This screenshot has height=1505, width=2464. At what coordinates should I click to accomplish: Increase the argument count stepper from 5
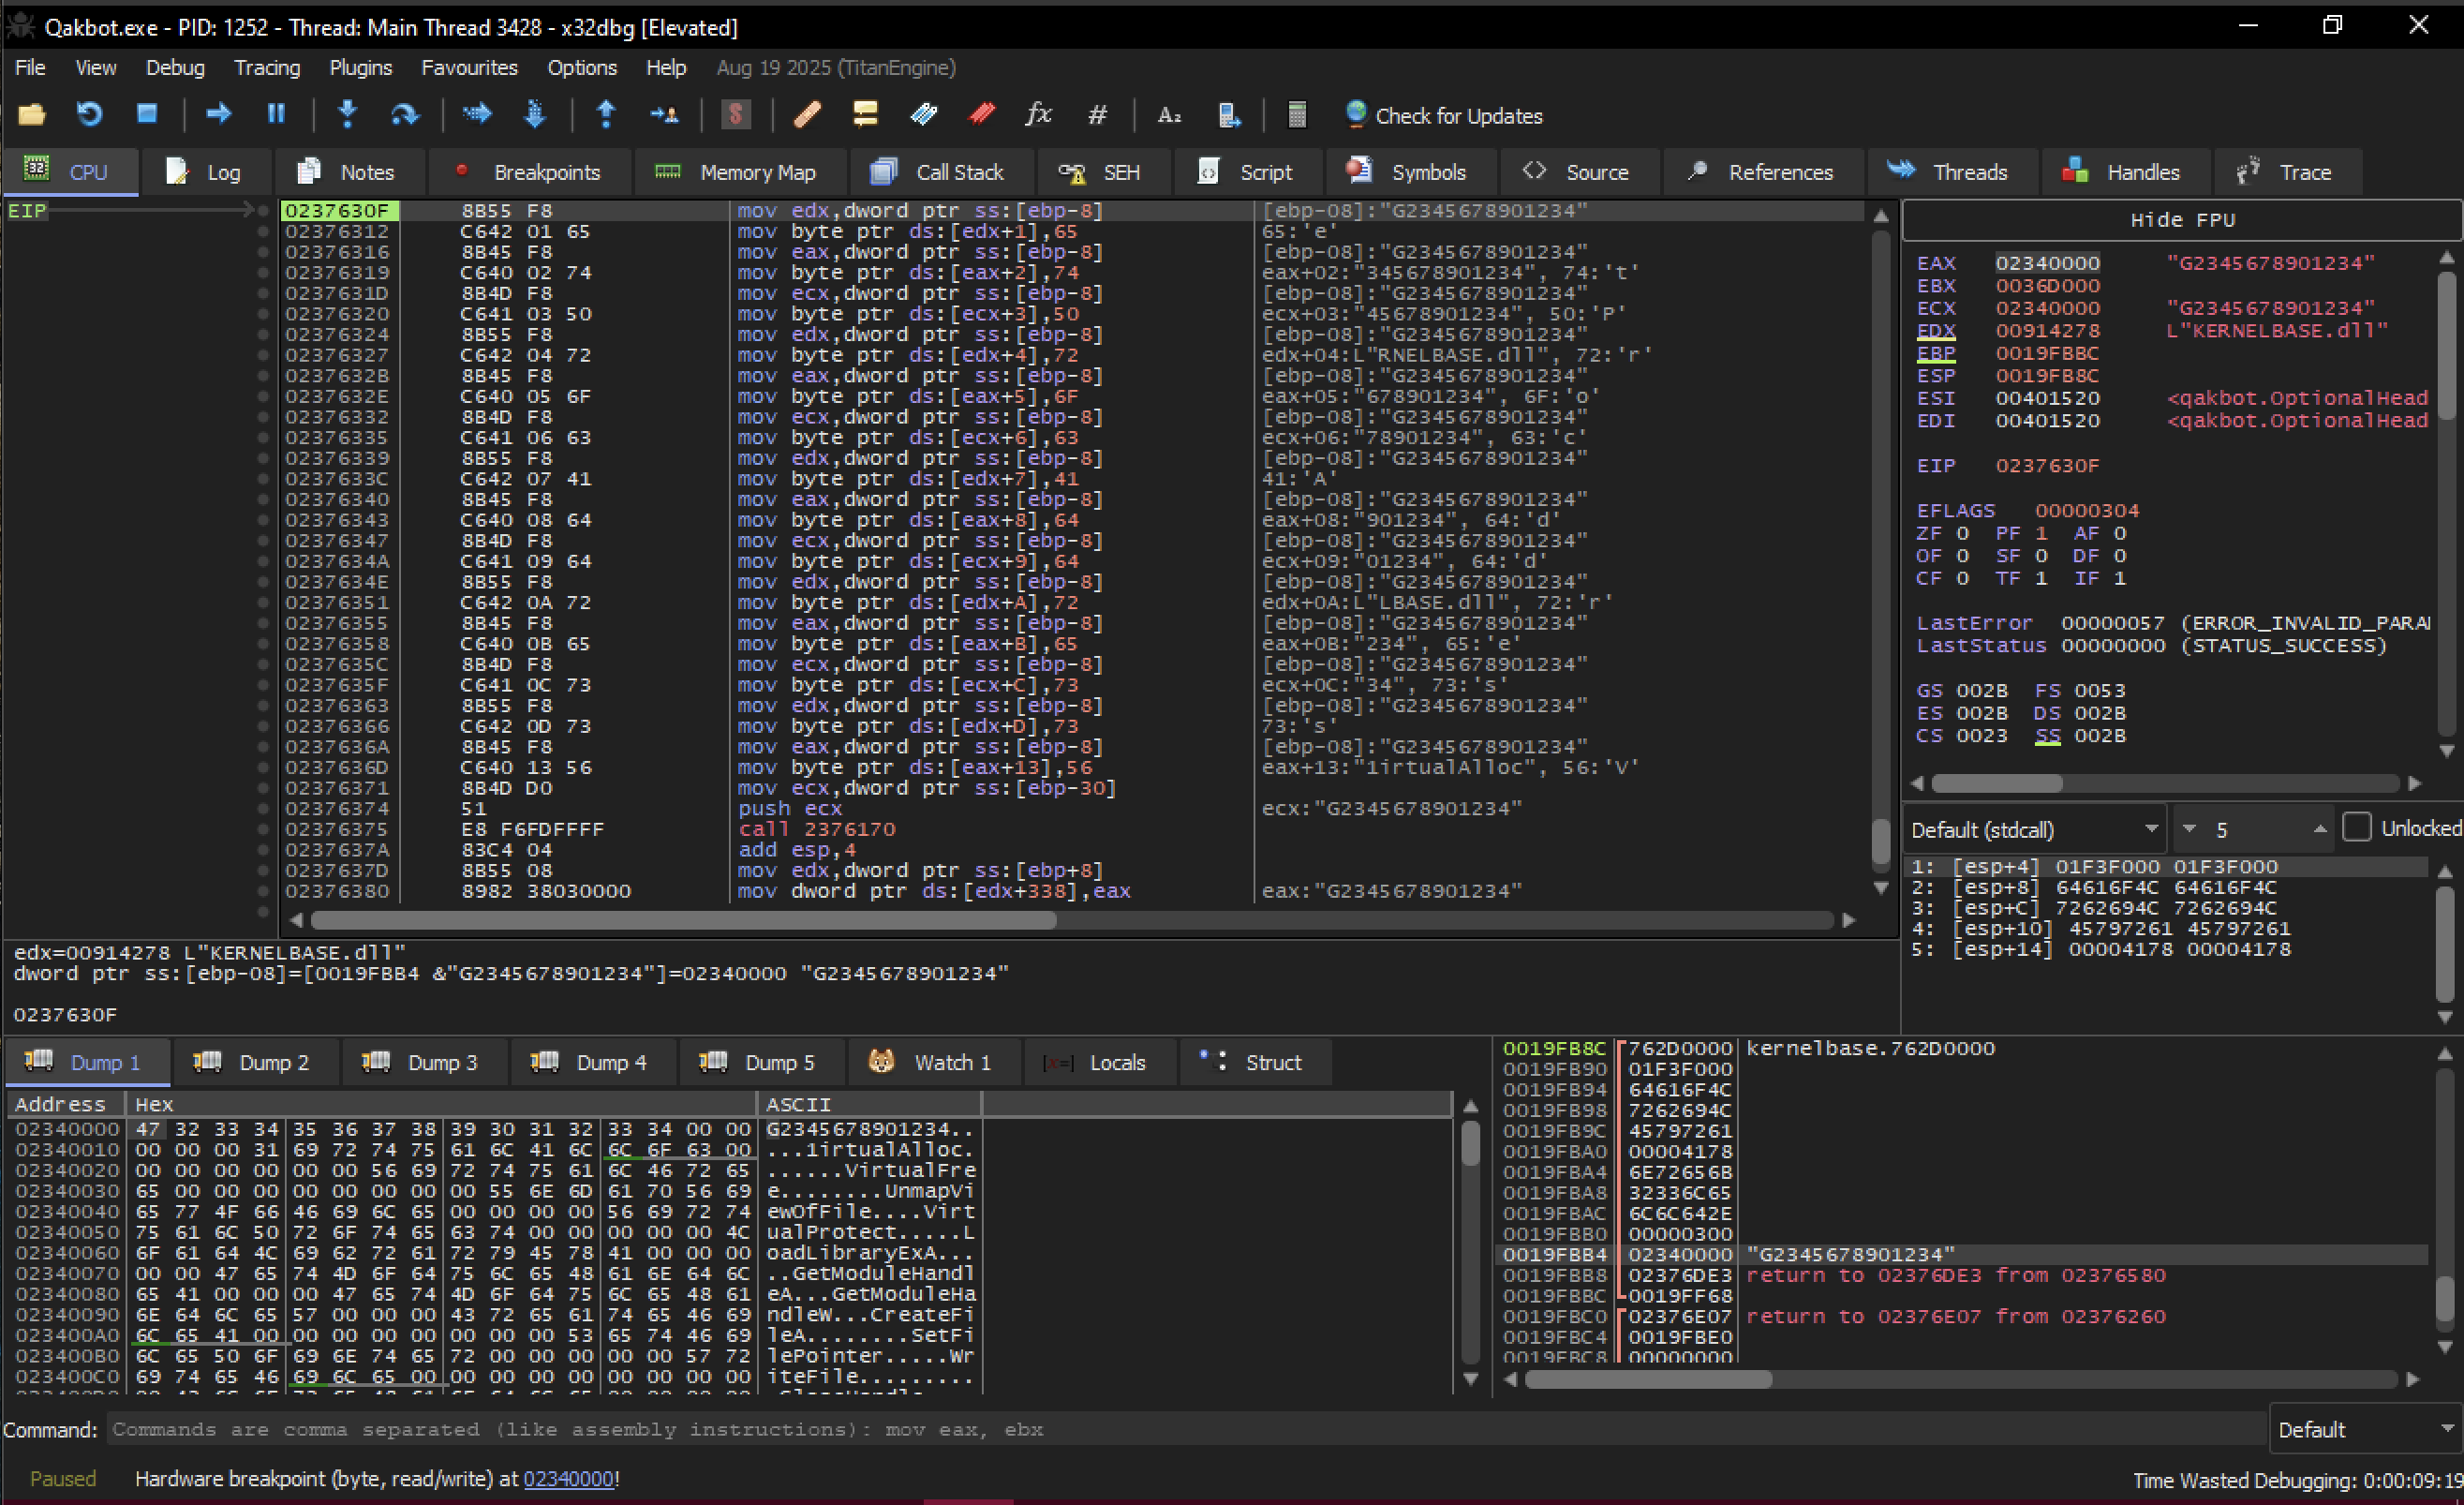click(2320, 829)
